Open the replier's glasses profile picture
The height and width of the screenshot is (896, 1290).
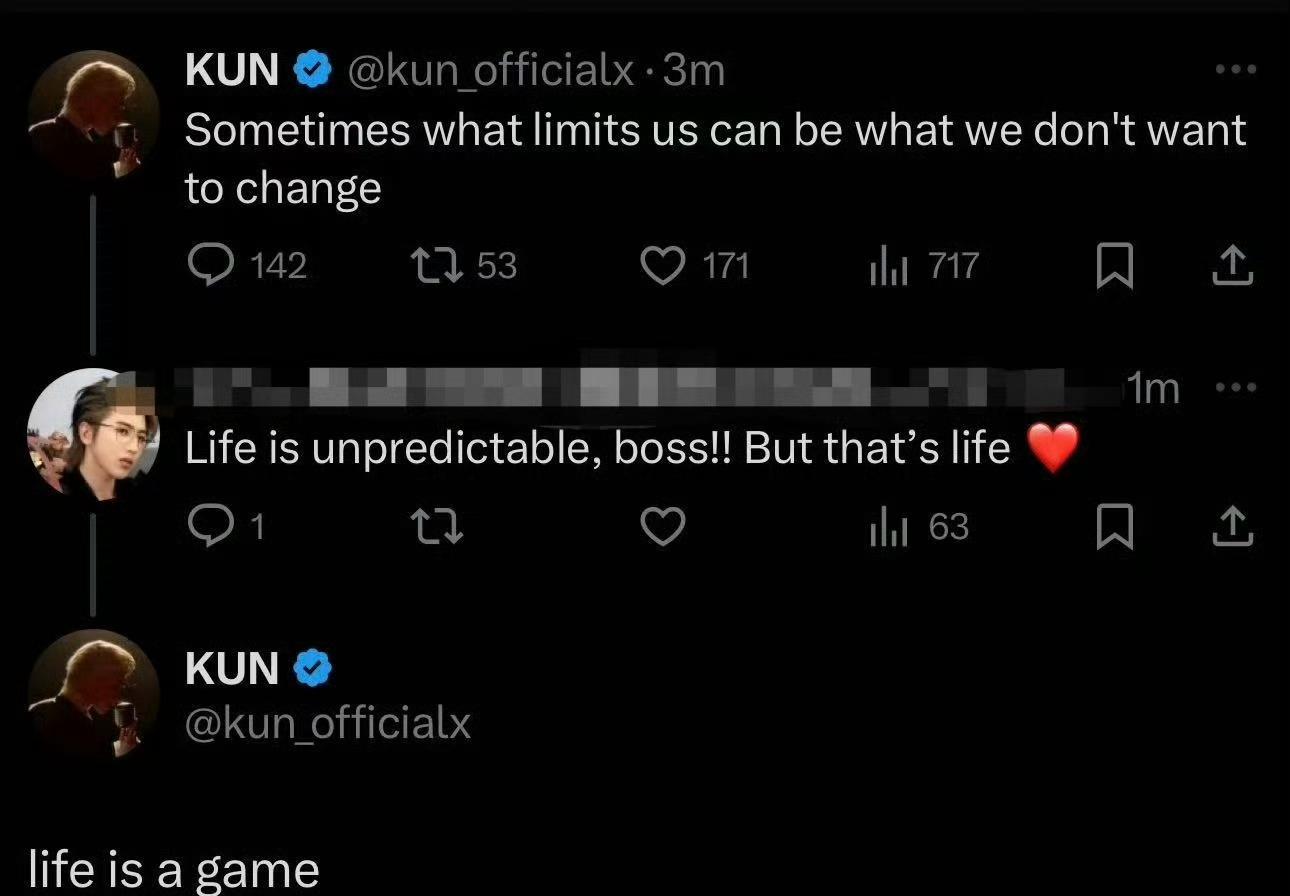[93, 433]
